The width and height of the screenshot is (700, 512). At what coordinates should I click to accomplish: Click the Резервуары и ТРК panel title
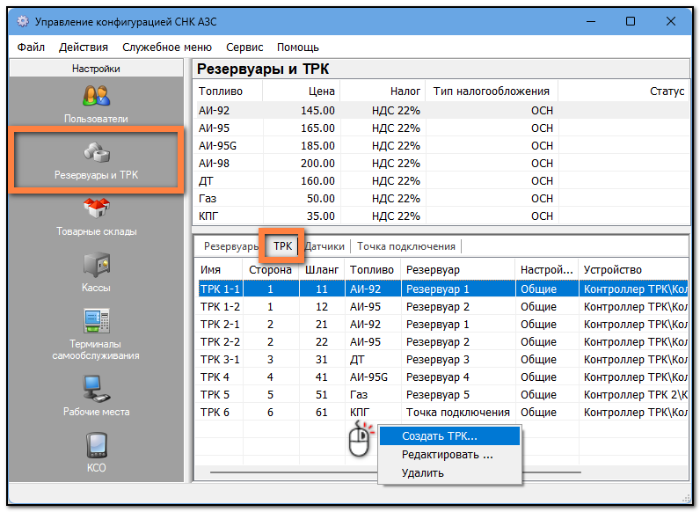[x=263, y=69]
